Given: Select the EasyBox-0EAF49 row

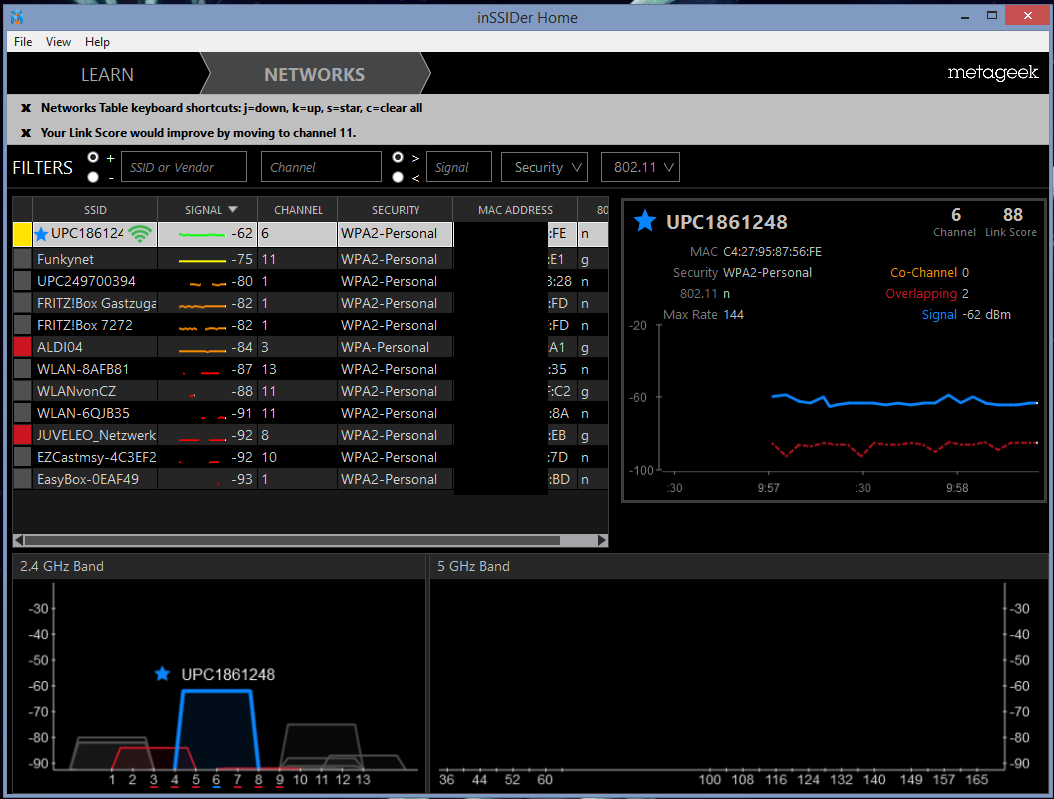Looking at the screenshot, I should 311,479.
